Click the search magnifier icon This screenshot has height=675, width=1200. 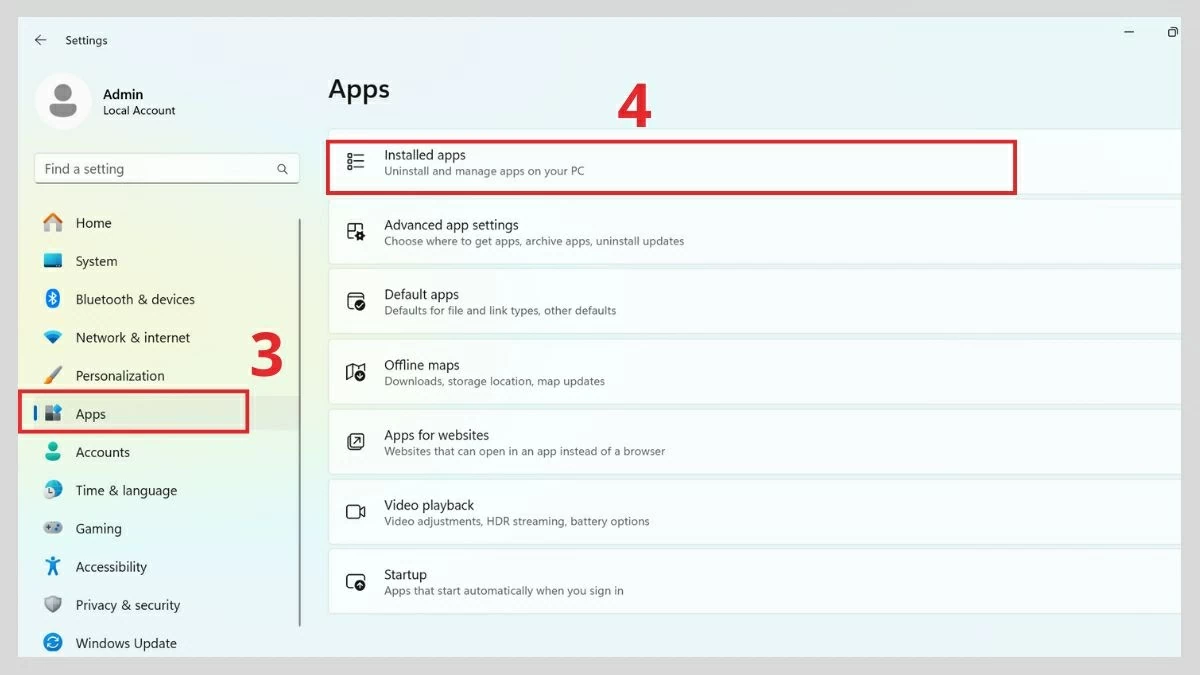tap(283, 168)
